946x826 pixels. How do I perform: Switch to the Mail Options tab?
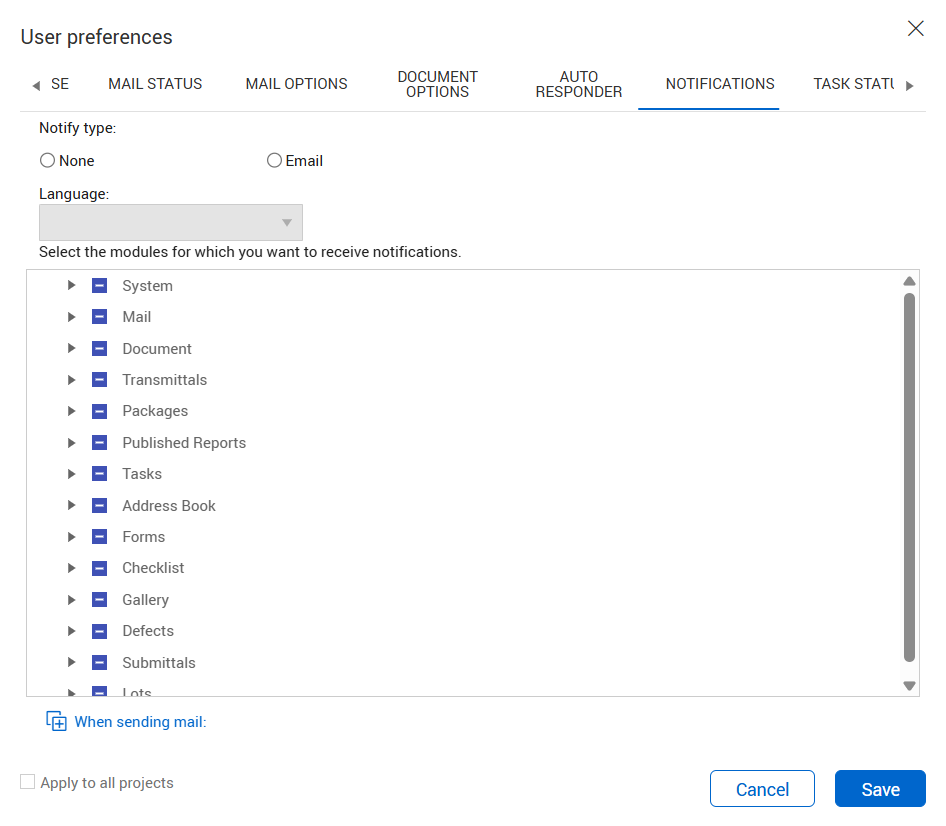pyautogui.click(x=296, y=84)
